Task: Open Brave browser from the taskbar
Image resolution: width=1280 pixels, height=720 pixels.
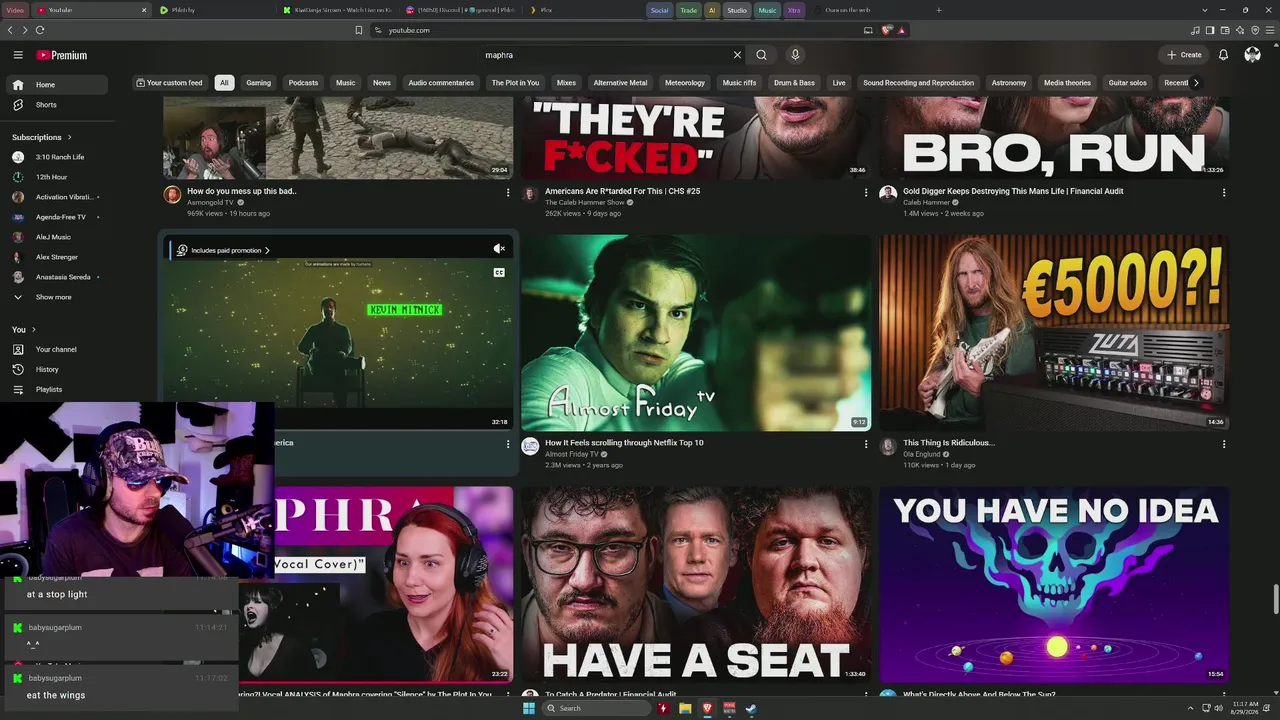Action: pos(707,708)
